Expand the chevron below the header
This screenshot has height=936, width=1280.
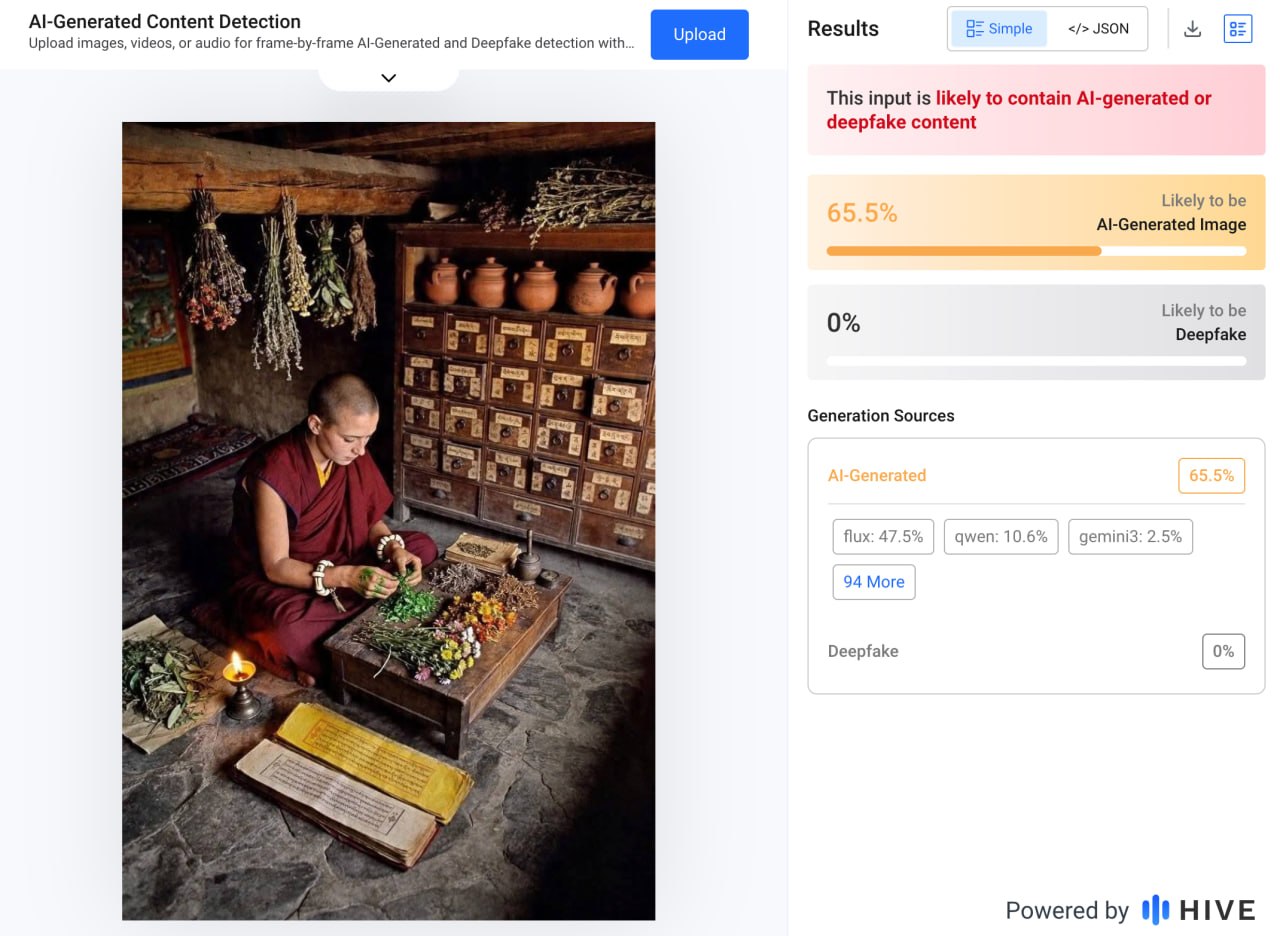(389, 78)
